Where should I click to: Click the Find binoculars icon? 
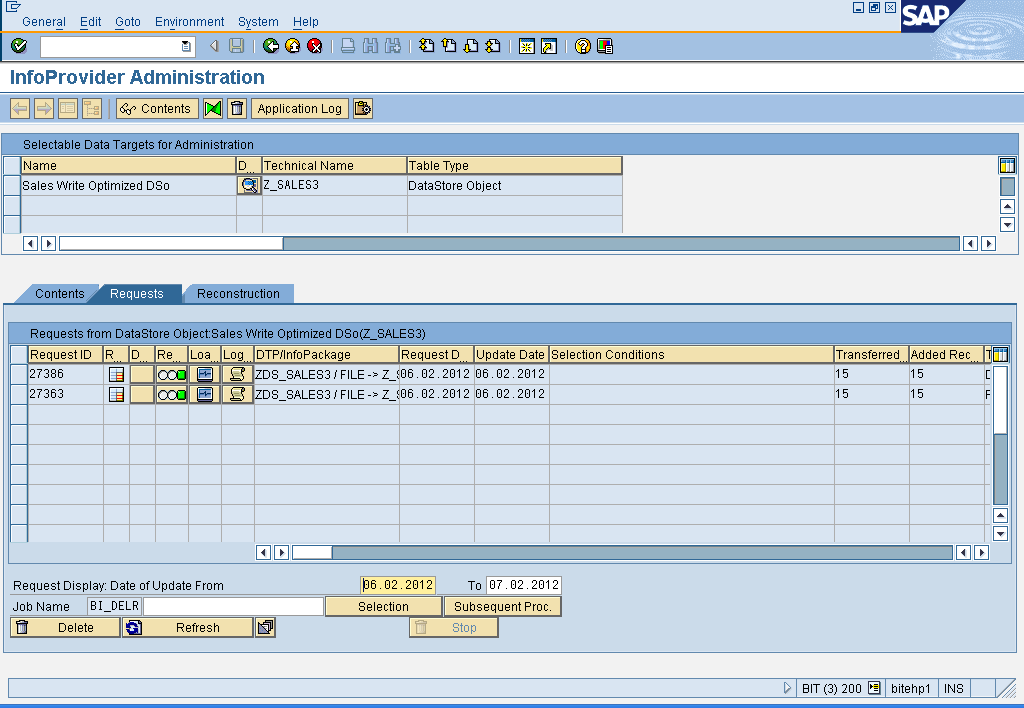click(370, 46)
